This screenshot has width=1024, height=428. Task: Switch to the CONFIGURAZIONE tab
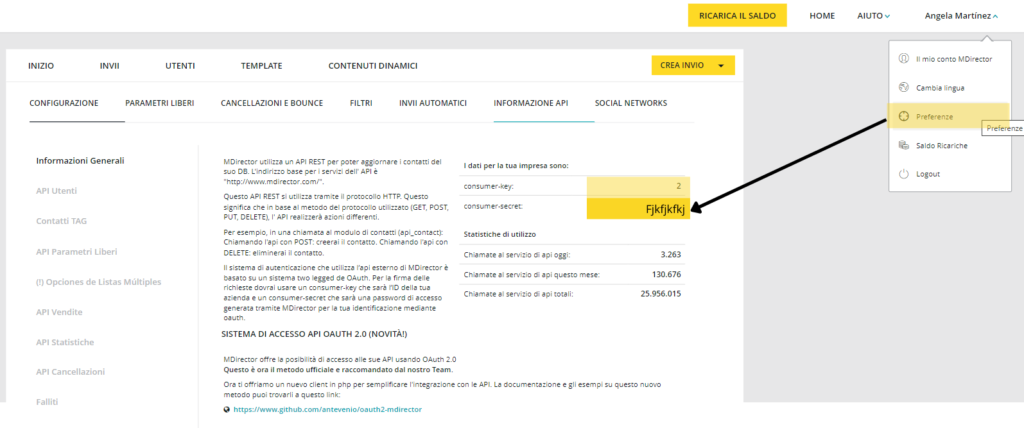tap(64, 103)
